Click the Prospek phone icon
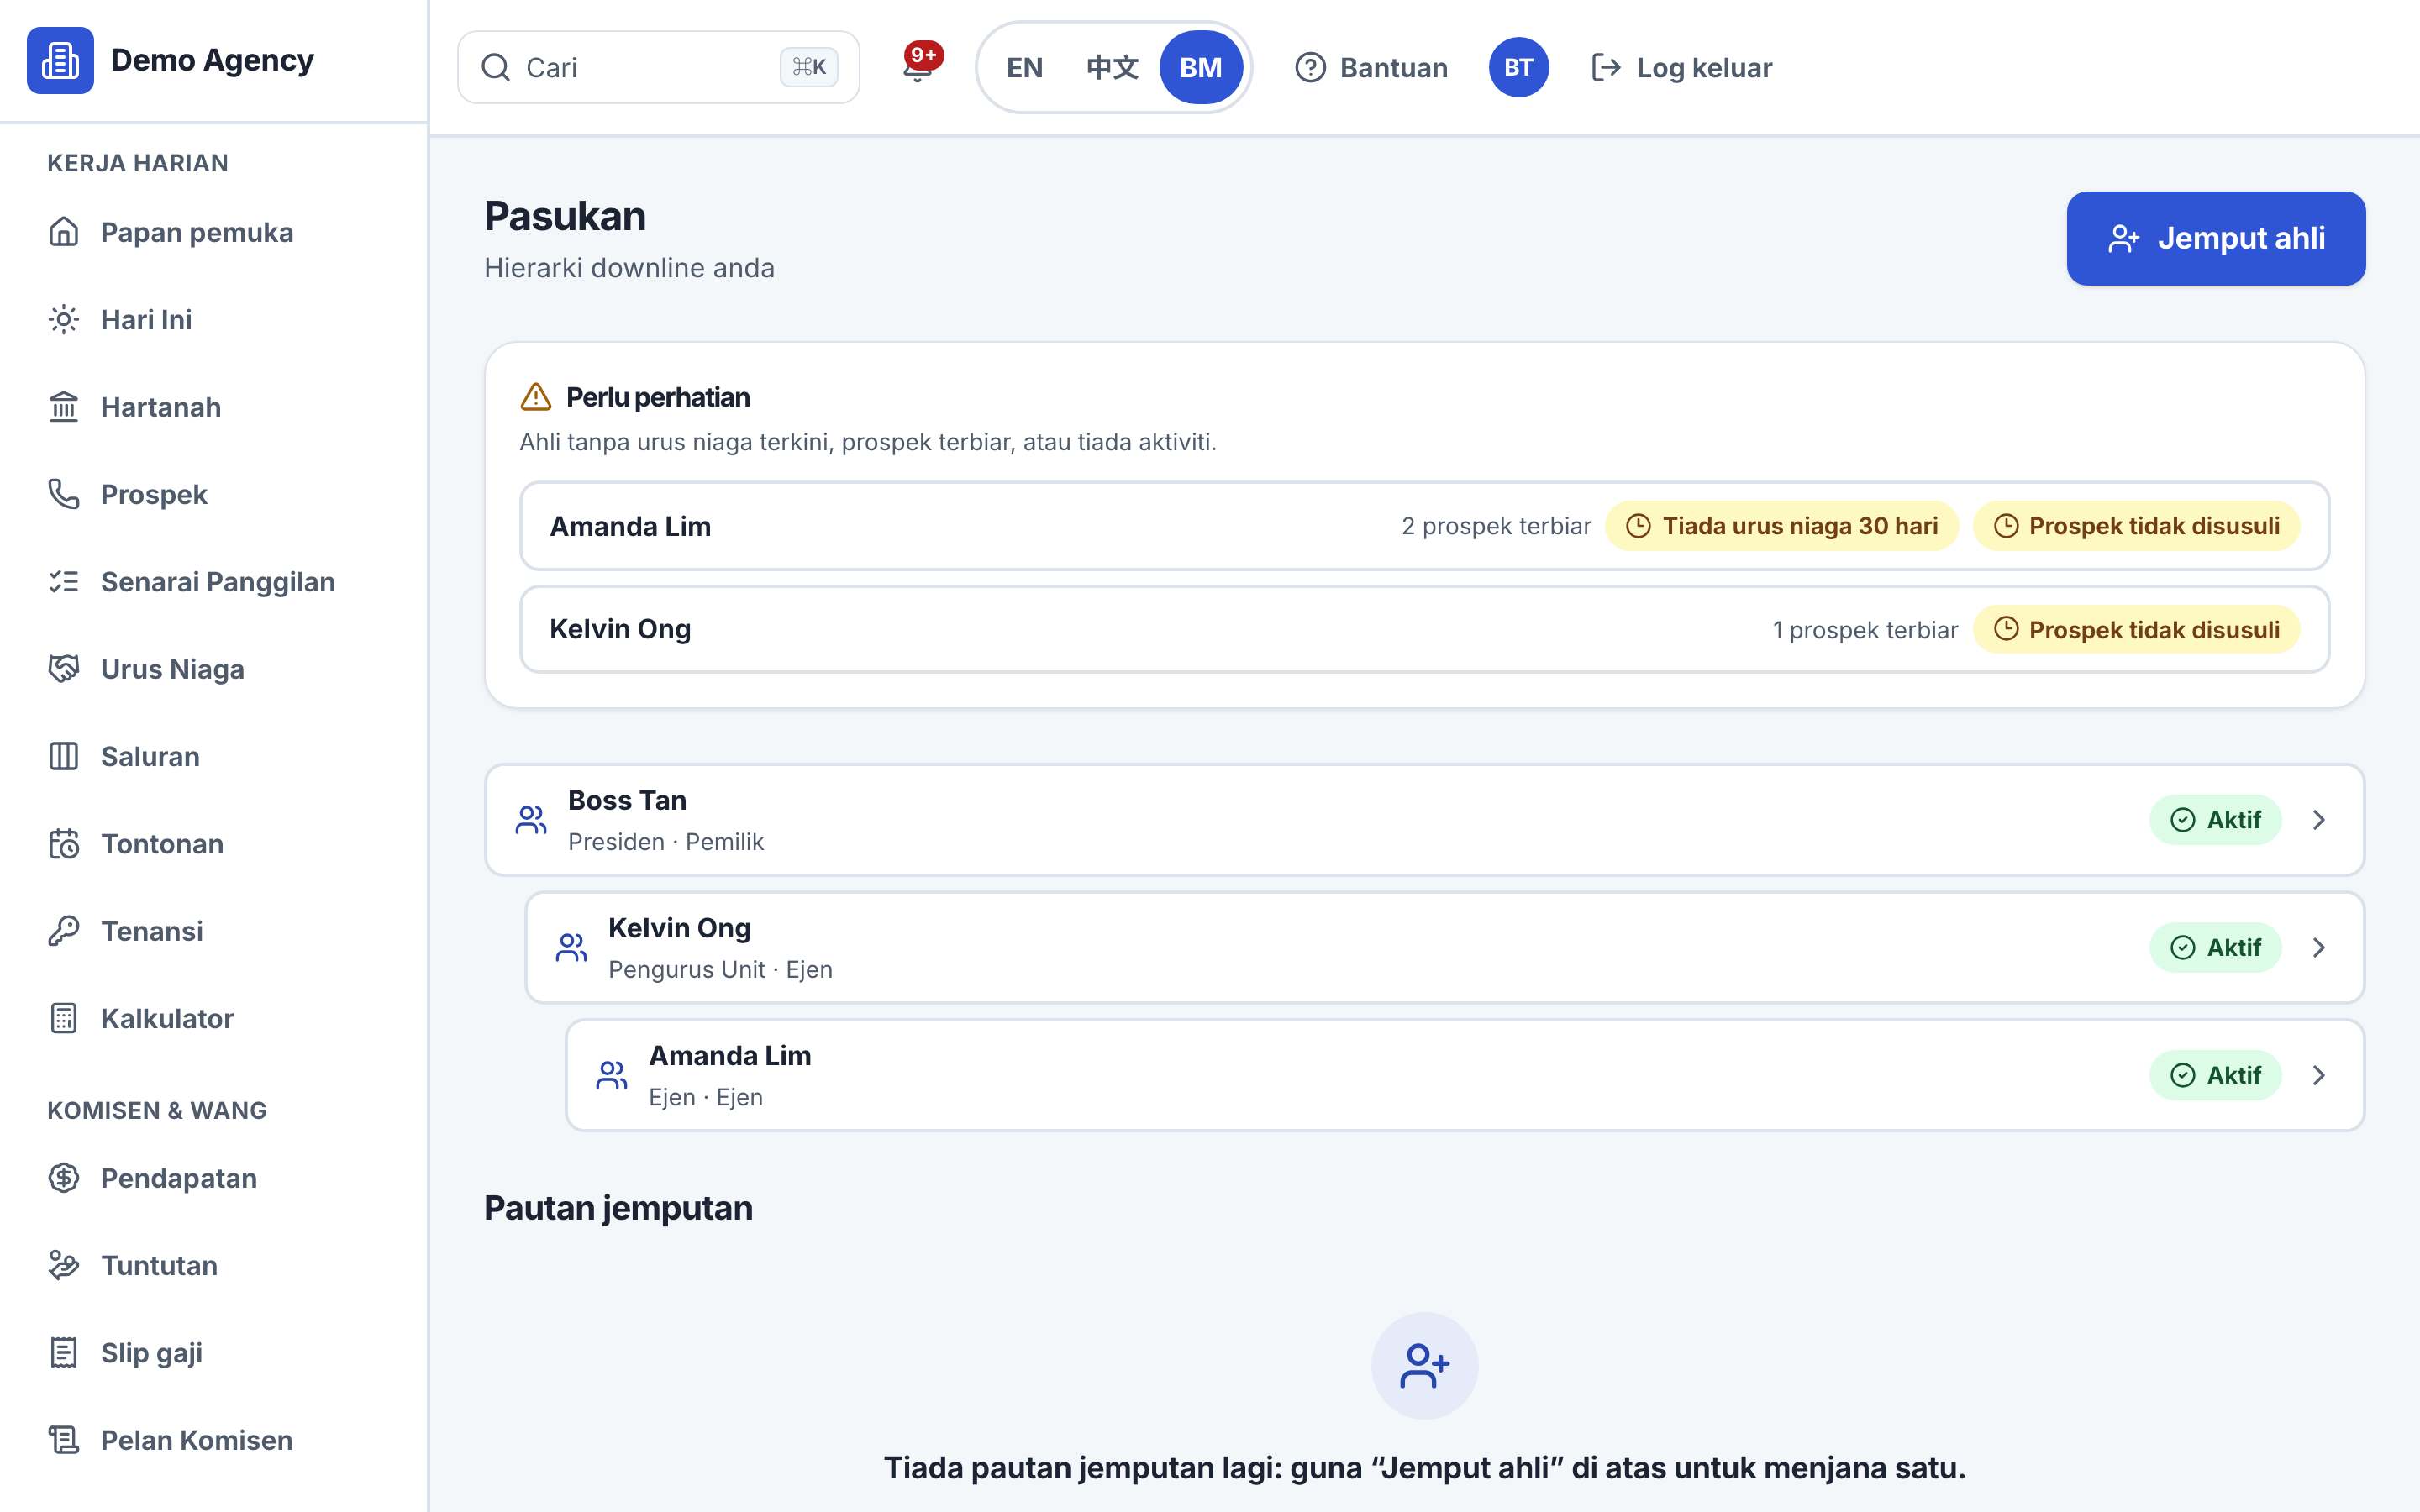2420x1512 pixels. (x=64, y=494)
